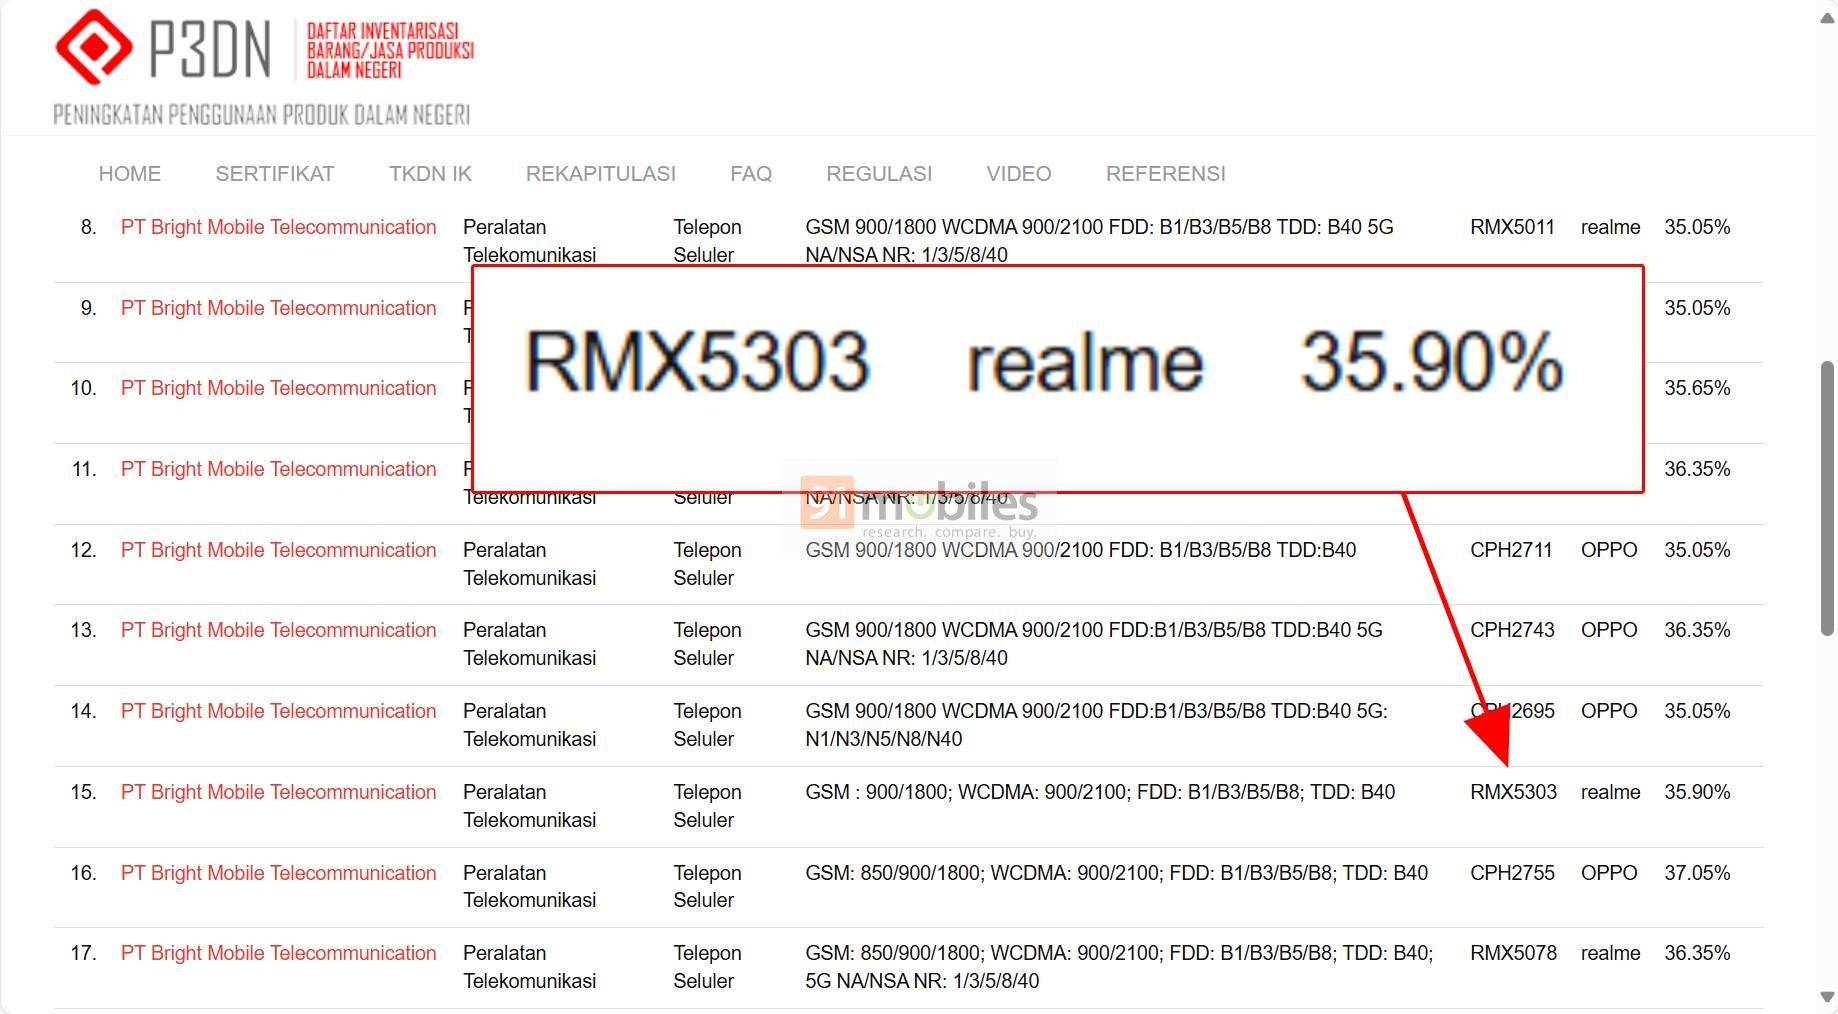Click the 36.35% value in row 13
Screen dimensions: 1838x1014
tap(1697, 630)
